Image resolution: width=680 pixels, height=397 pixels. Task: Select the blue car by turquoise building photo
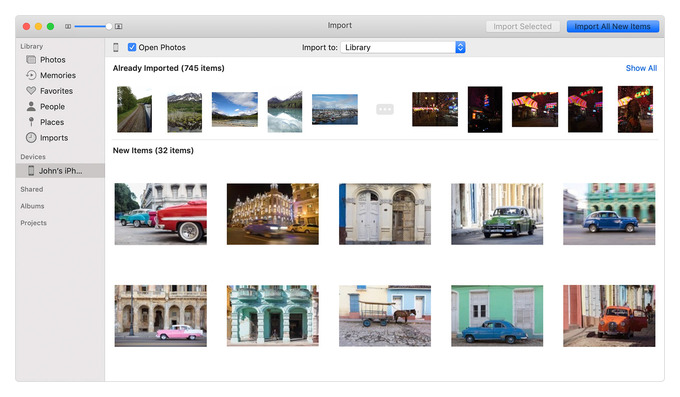[x=609, y=214]
